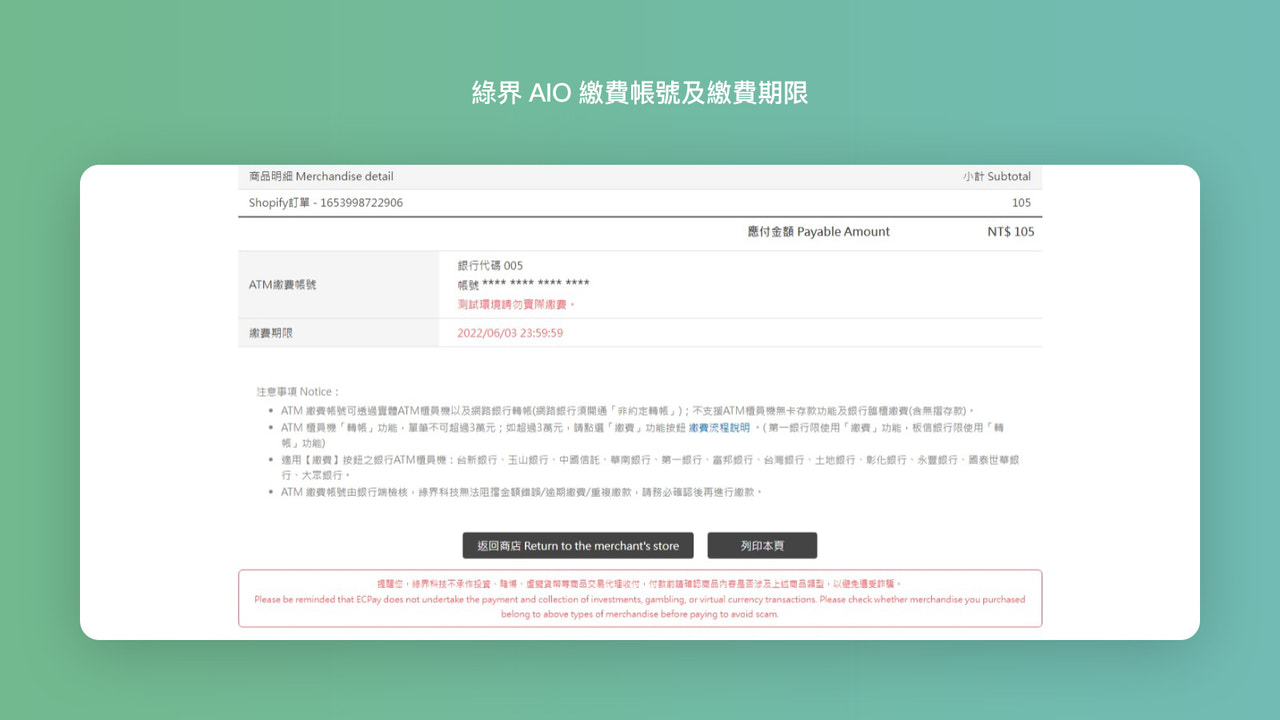Click the 小計 Subtotal column header
Screen dimensions: 1280x720
point(997,176)
